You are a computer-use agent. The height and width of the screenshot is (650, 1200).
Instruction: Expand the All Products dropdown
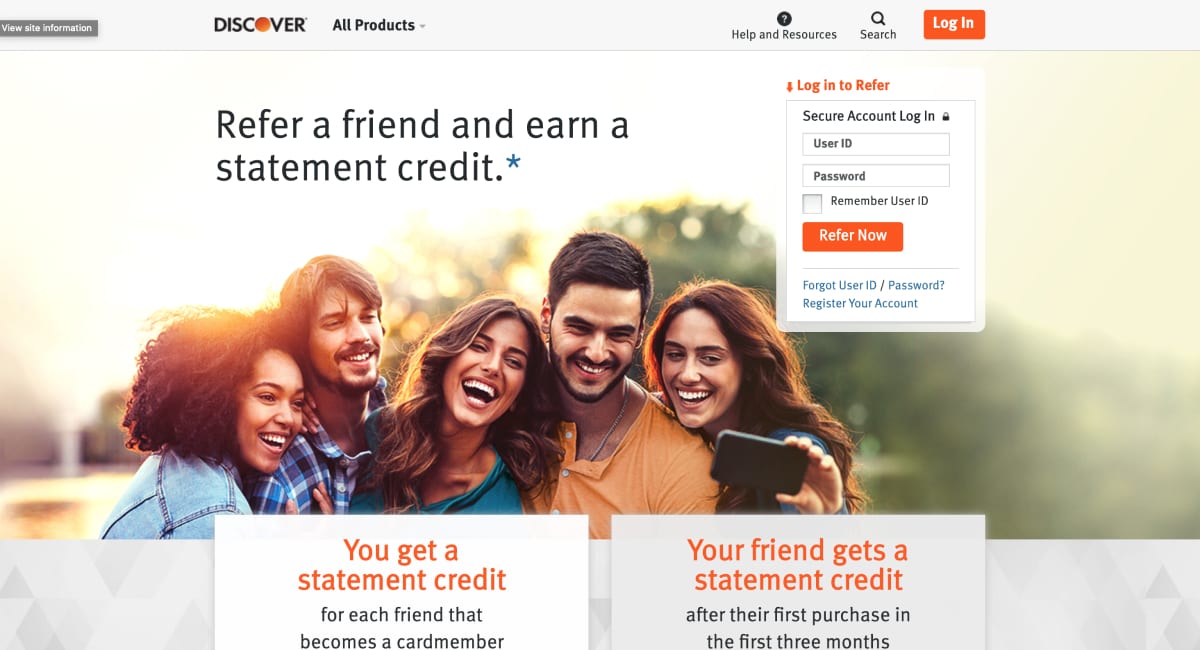[379, 25]
